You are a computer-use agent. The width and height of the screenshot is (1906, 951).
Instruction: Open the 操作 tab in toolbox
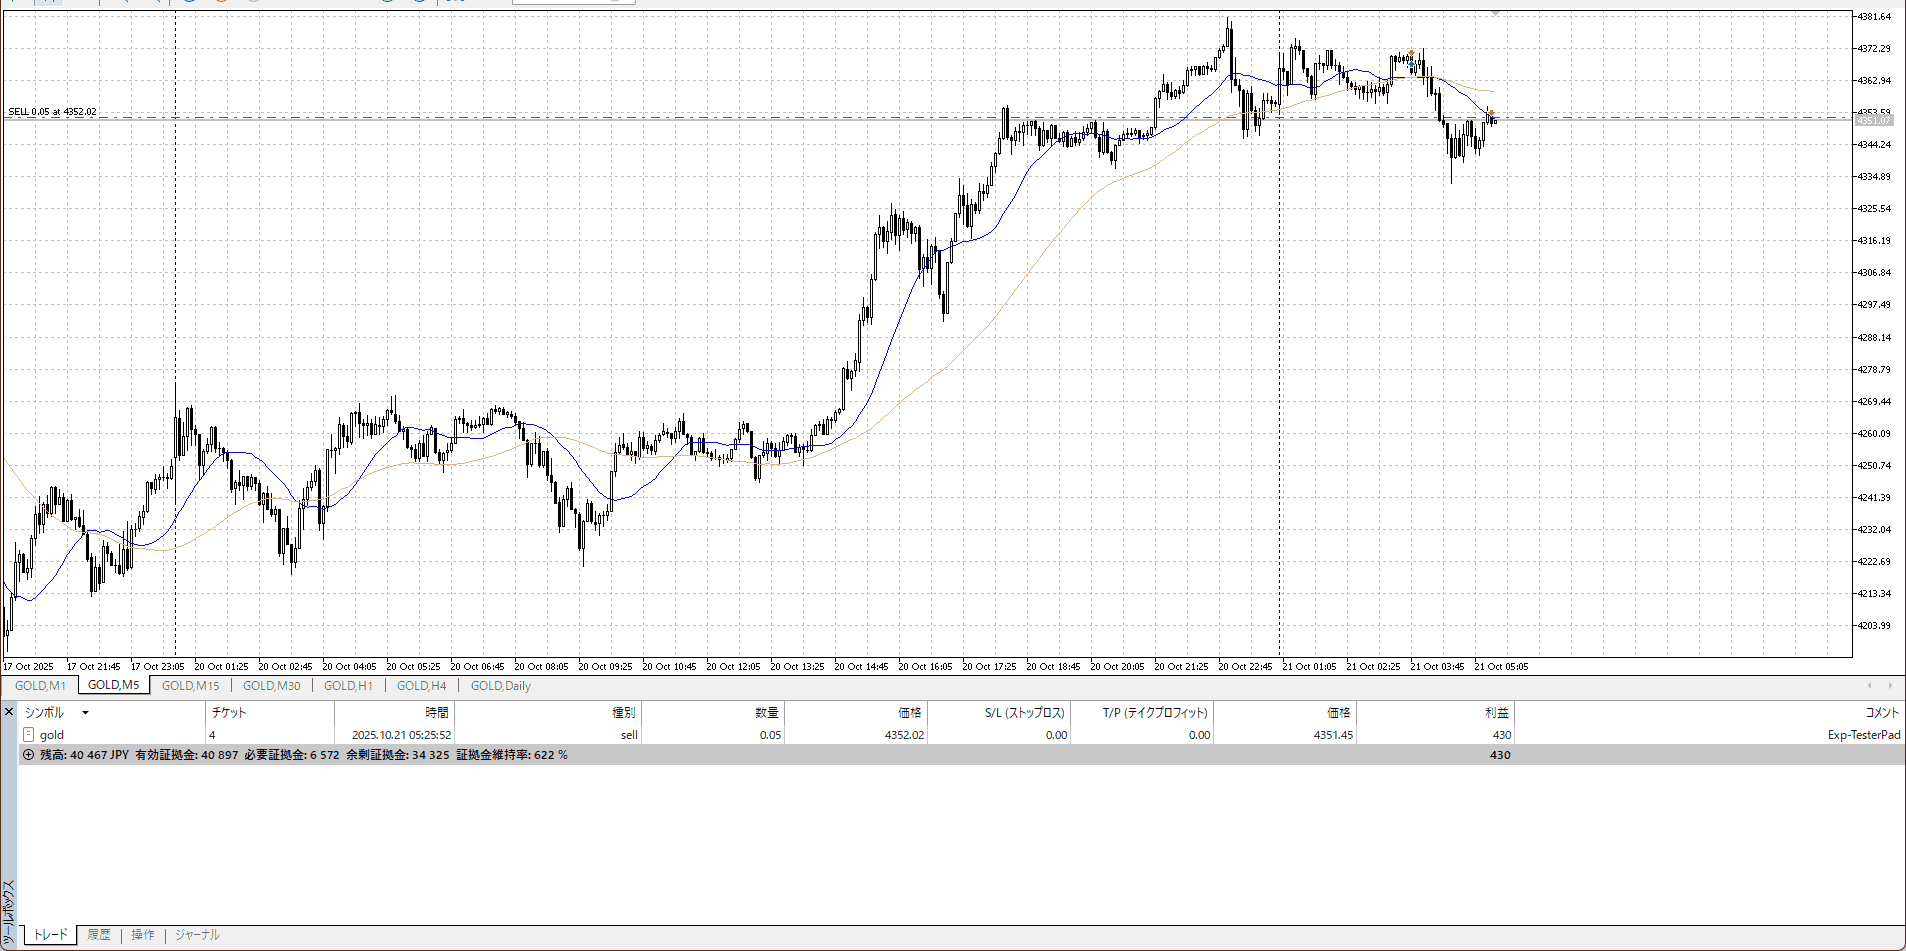tap(143, 935)
